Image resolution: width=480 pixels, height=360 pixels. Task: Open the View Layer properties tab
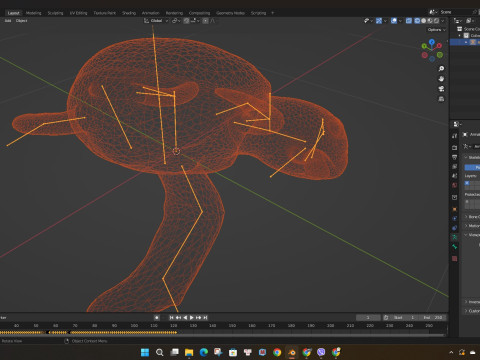pyautogui.click(x=454, y=166)
